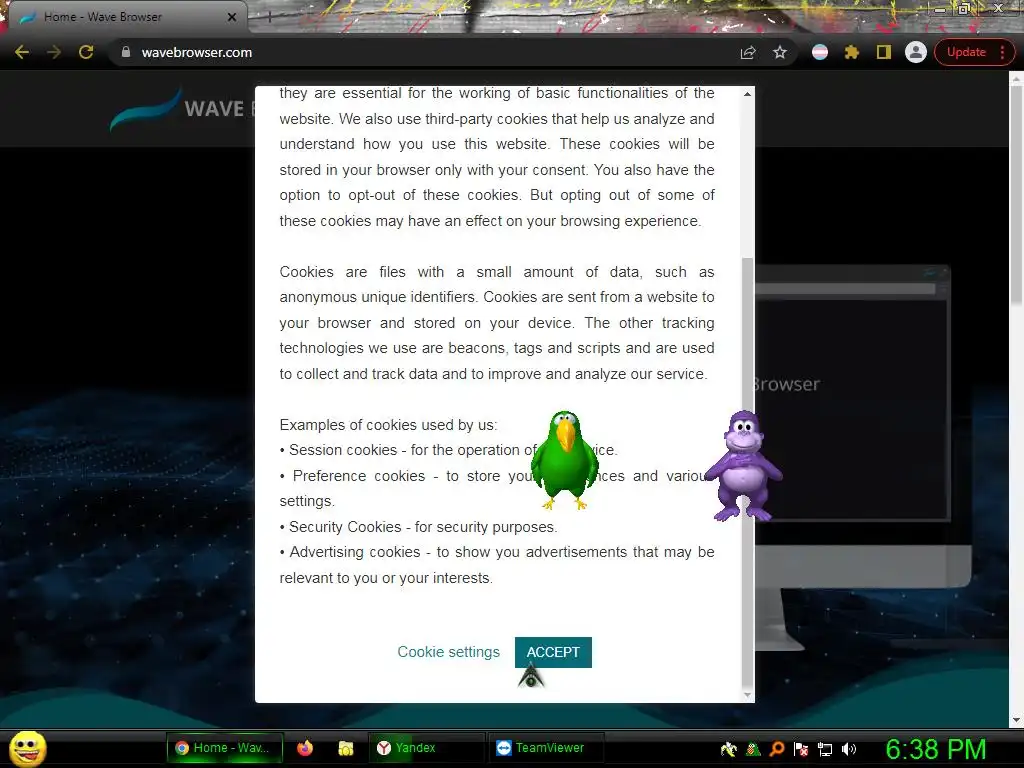
Task: View site info via the padlock icon
Action: click(126, 52)
